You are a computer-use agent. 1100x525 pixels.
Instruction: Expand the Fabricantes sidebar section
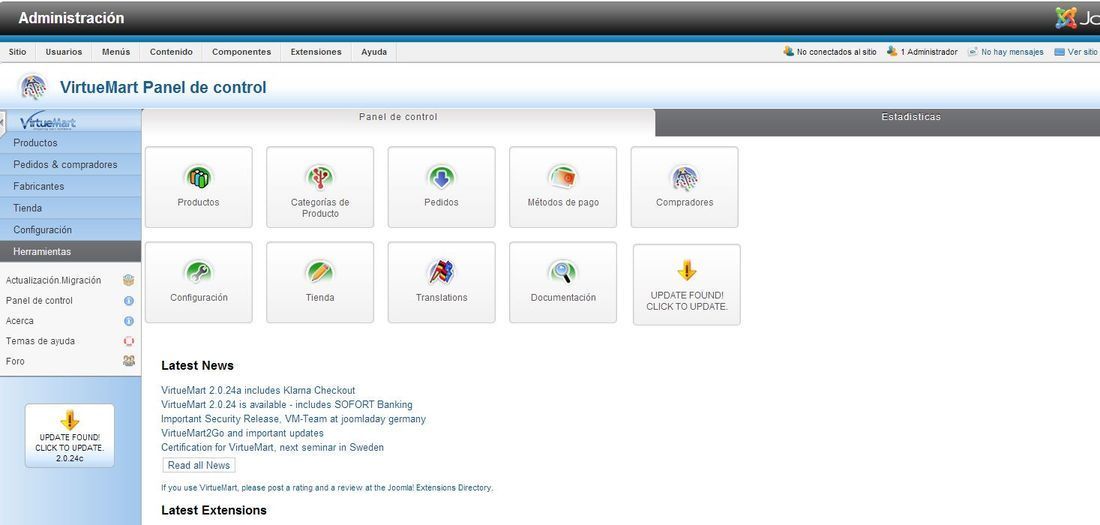coord(70,186)
